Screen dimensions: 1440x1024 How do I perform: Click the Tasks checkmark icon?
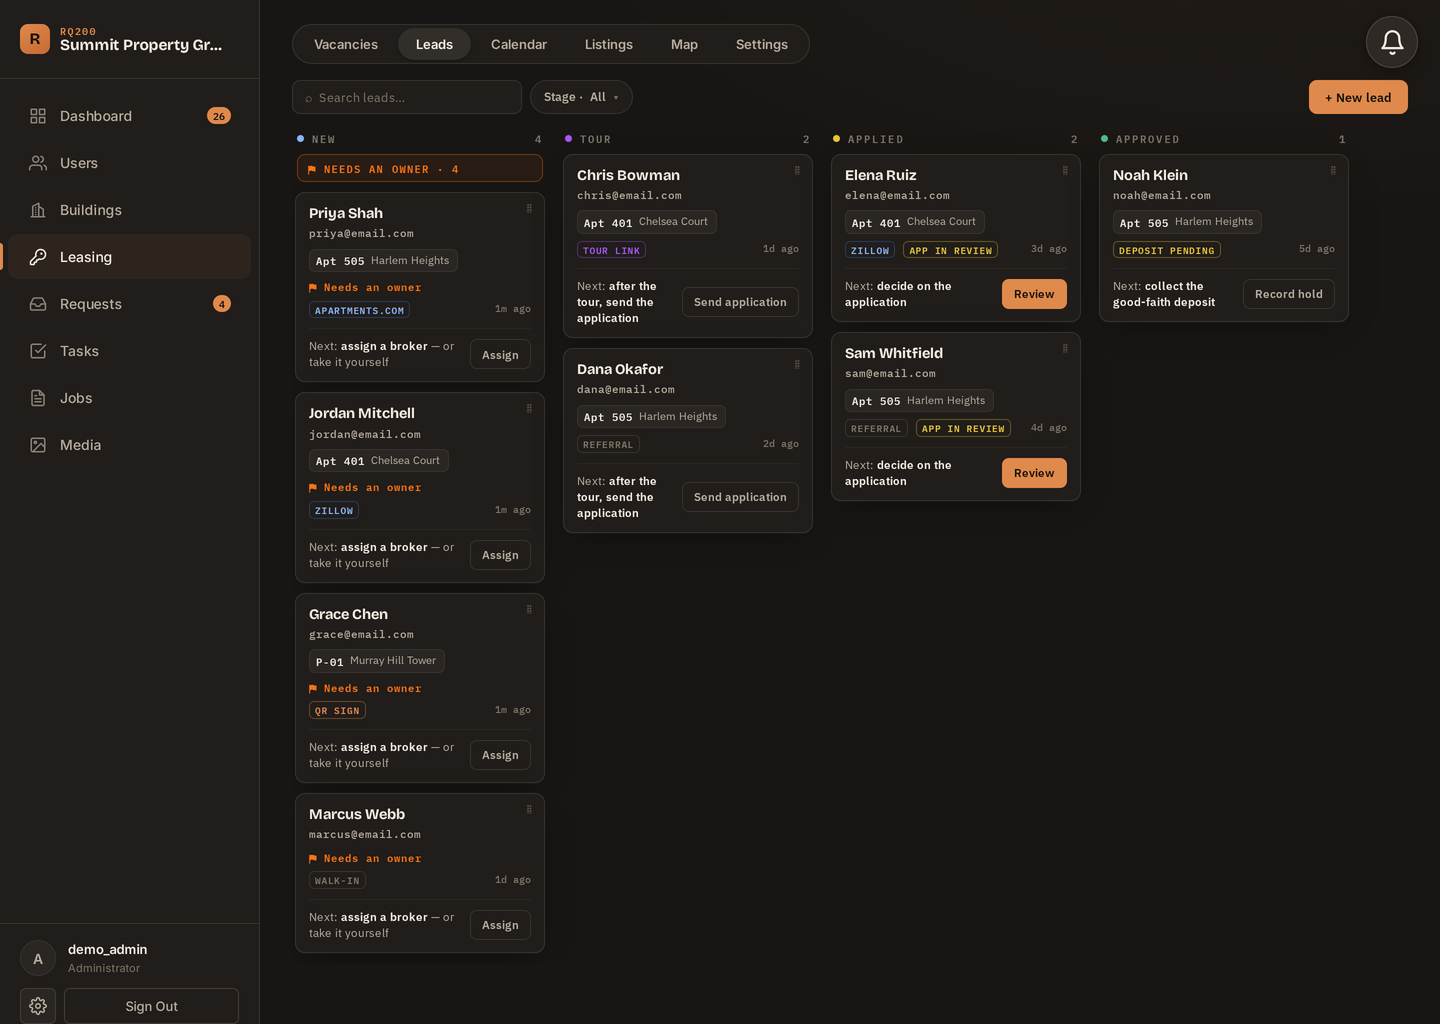(x=38, y=351)
